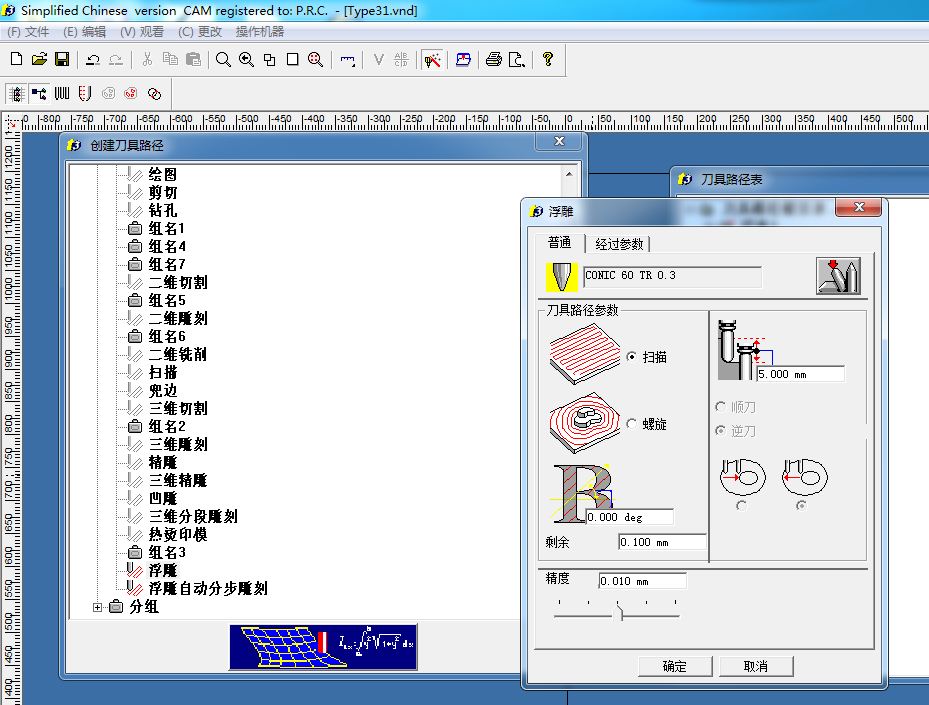Click the 5.000 mm depth field

800,374
